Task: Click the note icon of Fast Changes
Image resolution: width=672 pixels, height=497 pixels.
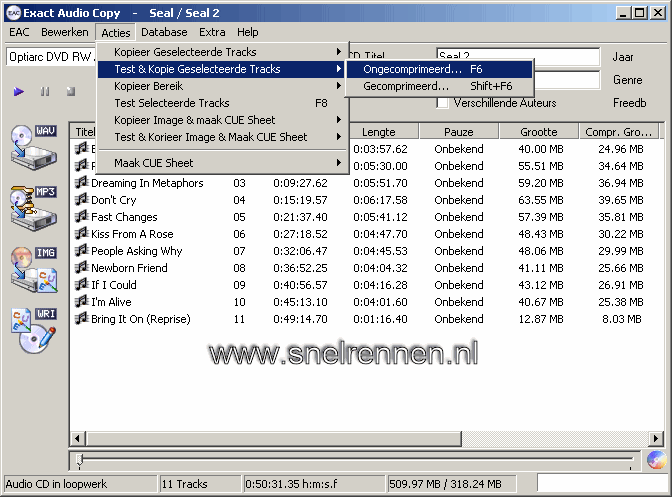Action: coord(81,217)
